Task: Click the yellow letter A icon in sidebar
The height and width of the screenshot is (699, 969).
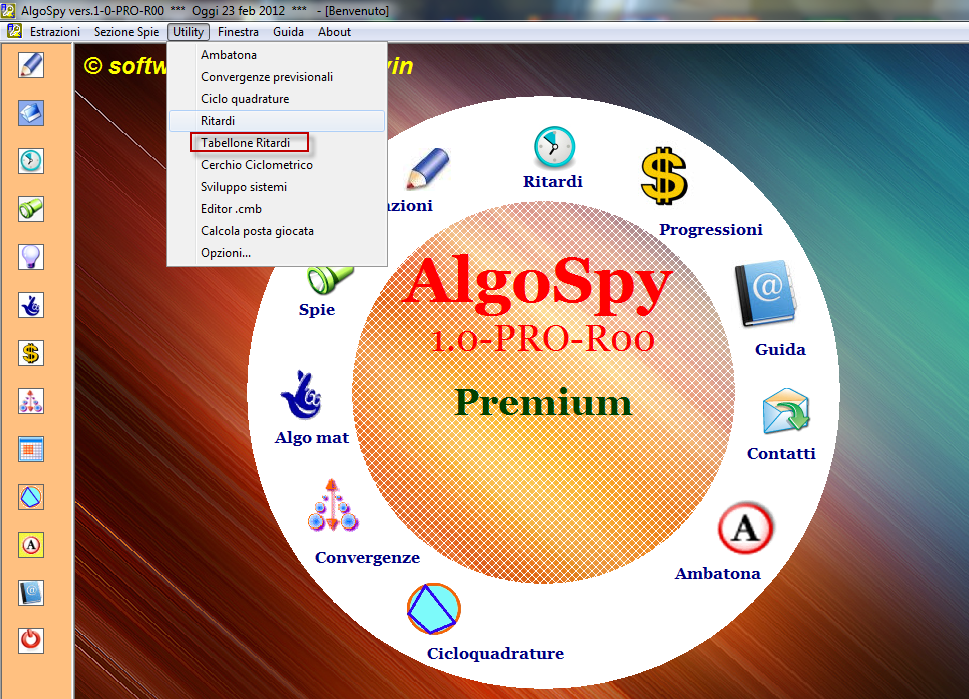Action: pos(31,545)
